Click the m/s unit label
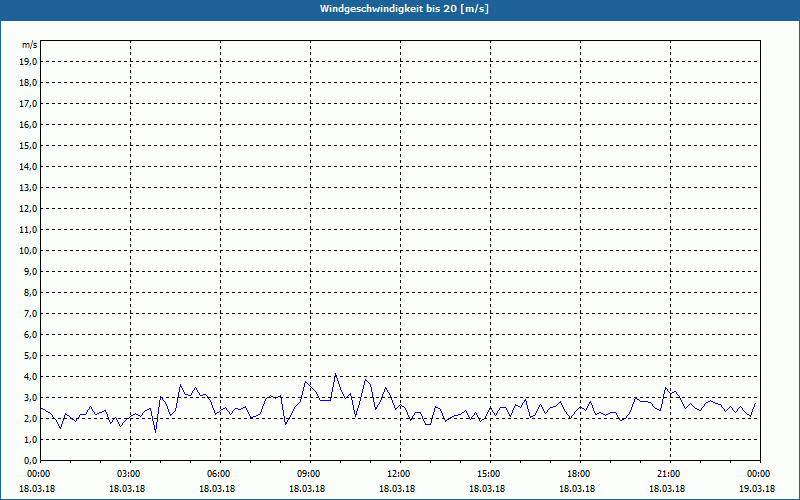800x500 pixels. (x=29, y=45)
